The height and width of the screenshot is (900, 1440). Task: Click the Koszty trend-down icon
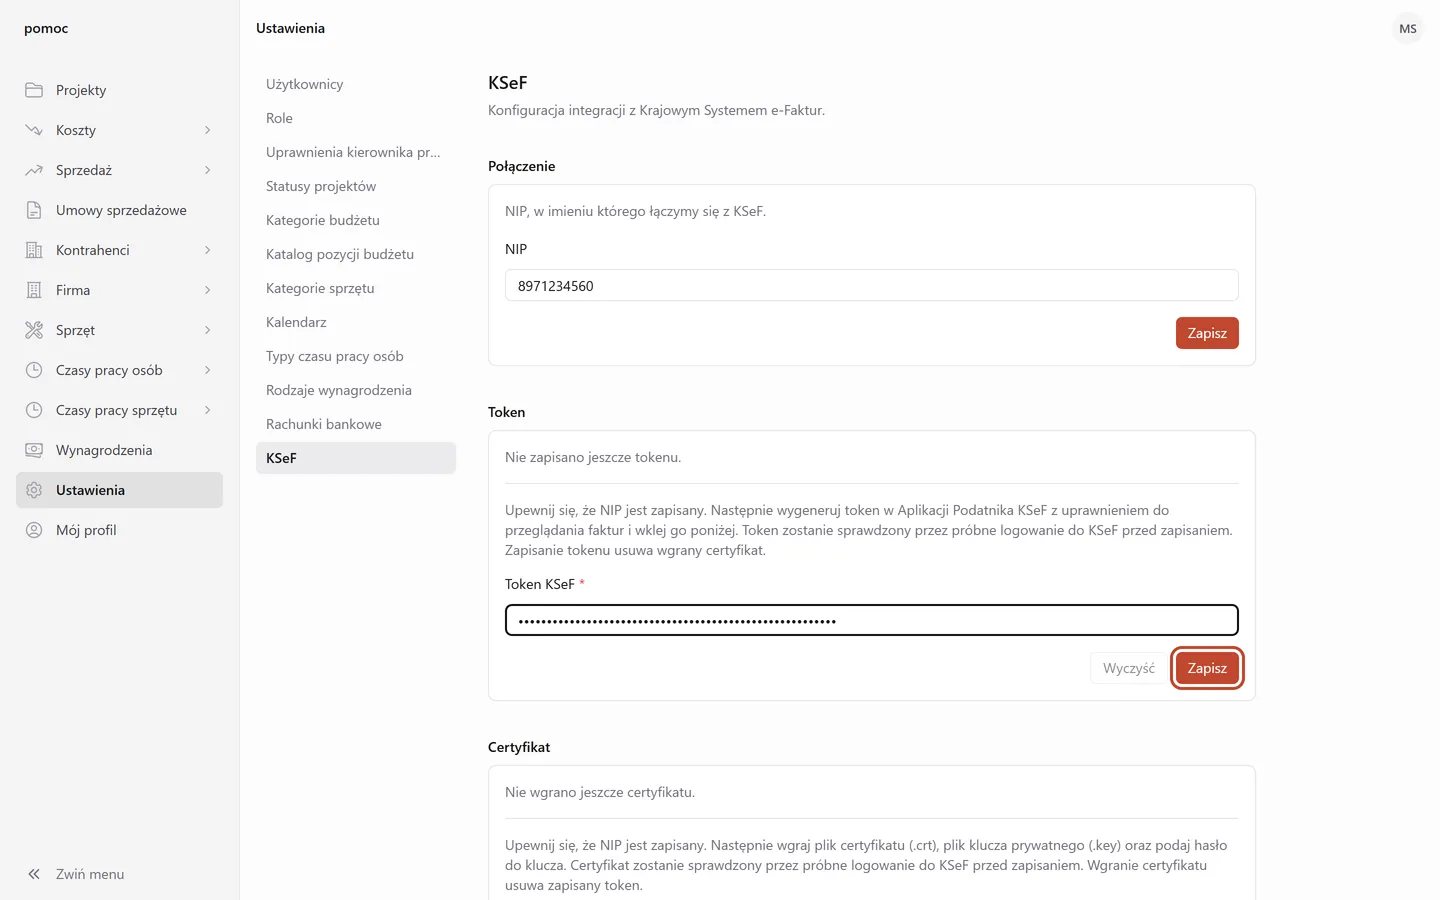pyautogui.click(x=34, y=130)
